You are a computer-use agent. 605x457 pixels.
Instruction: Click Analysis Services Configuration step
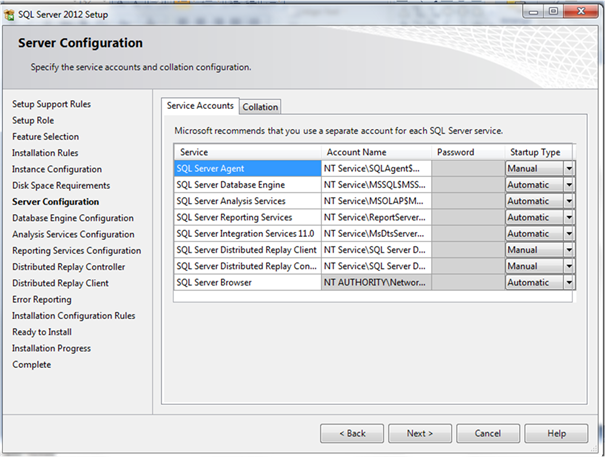[73, 234]
